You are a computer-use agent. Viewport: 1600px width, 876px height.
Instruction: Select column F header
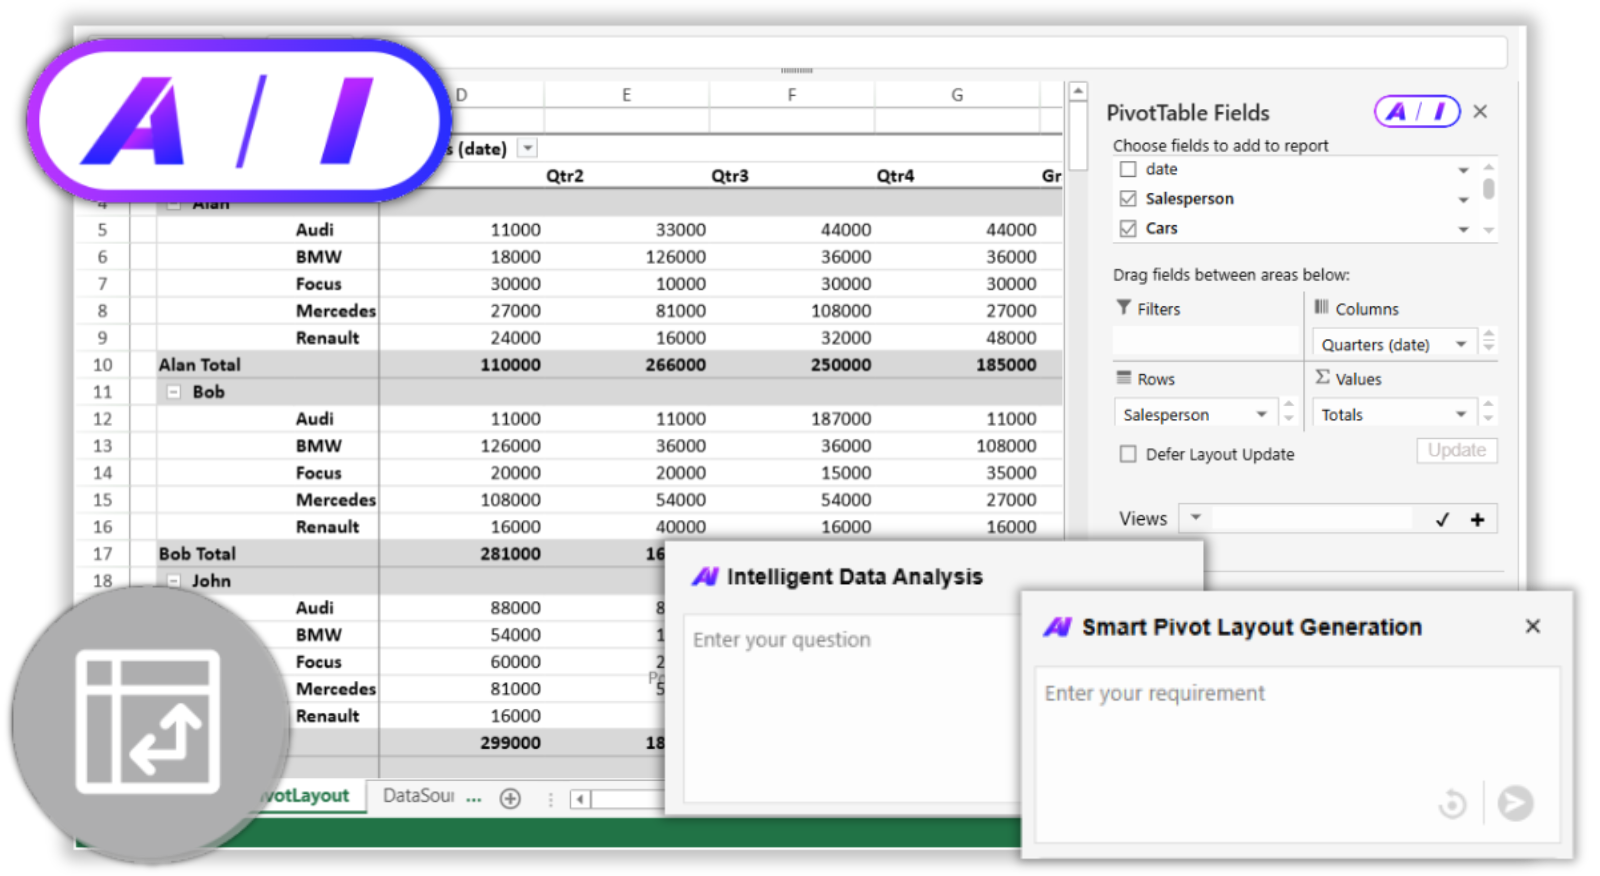click(x=792, y=95)
